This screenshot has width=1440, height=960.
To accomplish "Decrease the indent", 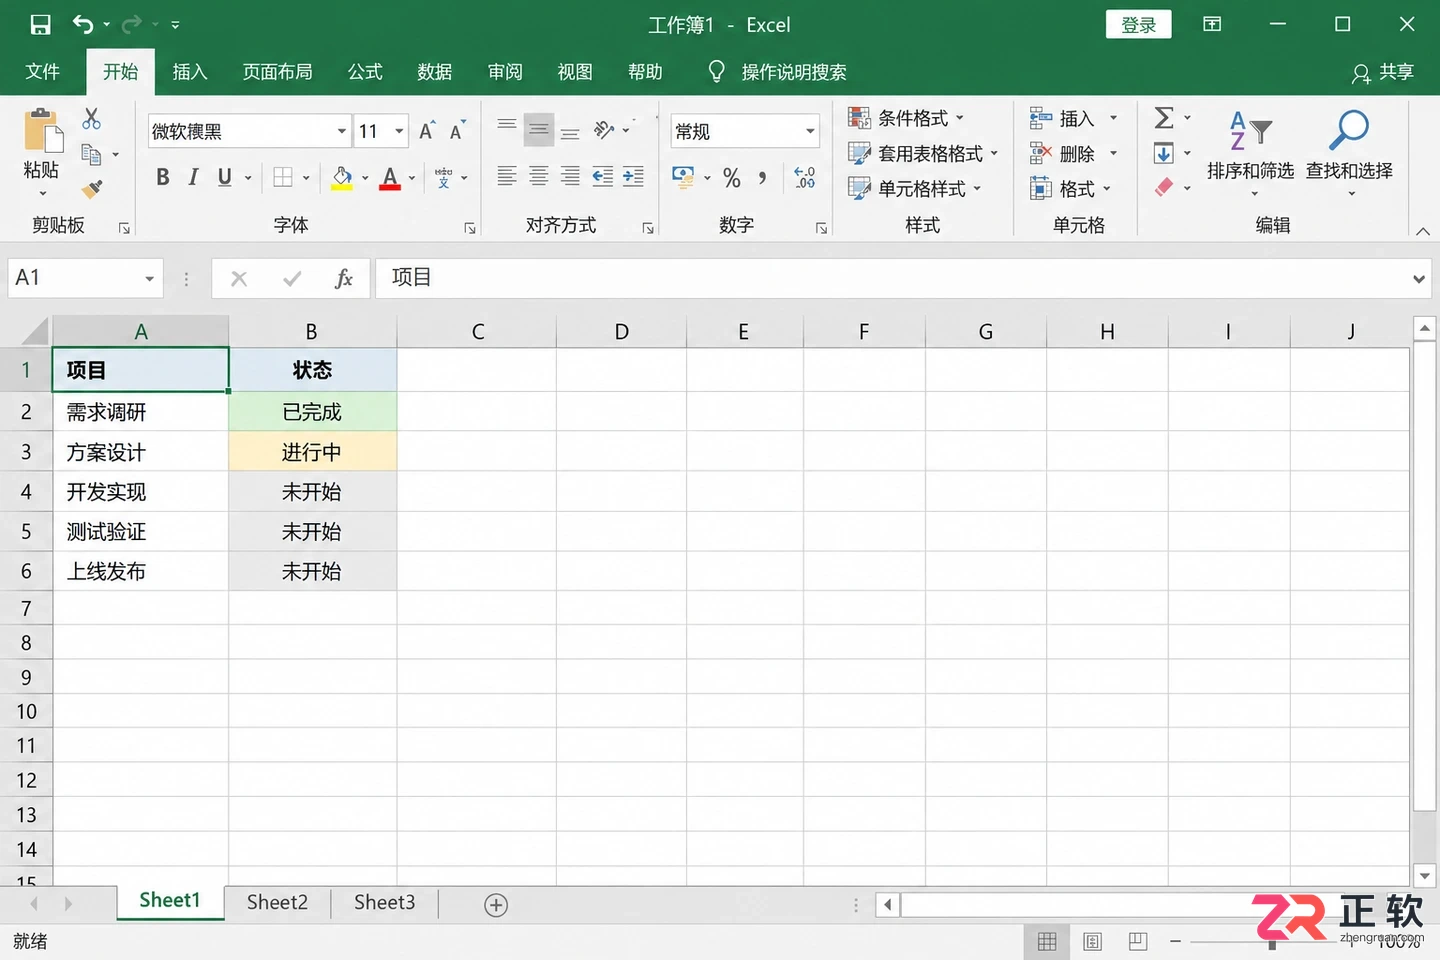I will (x=602, y=177).
